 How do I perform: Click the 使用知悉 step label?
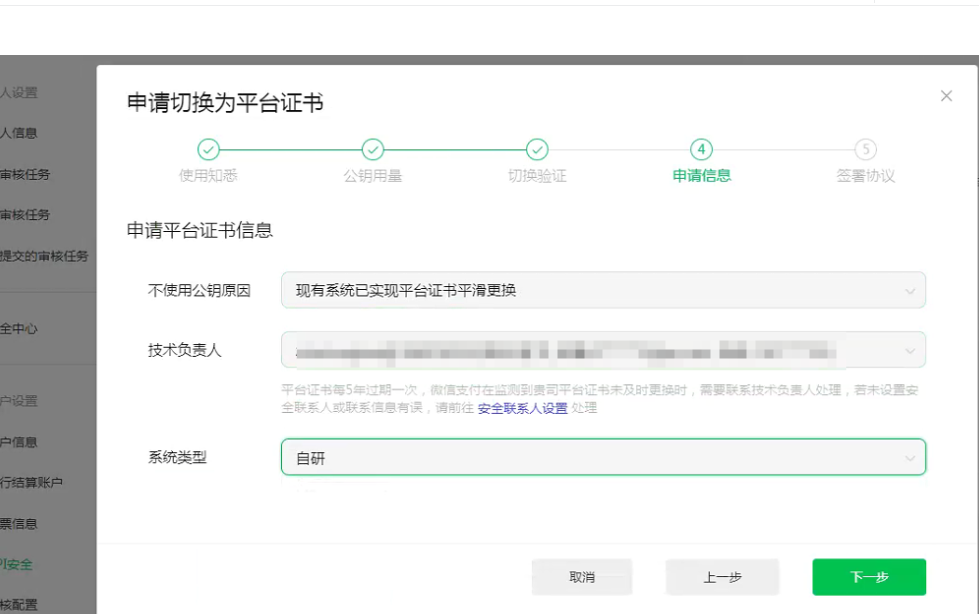tap(208, 176)
